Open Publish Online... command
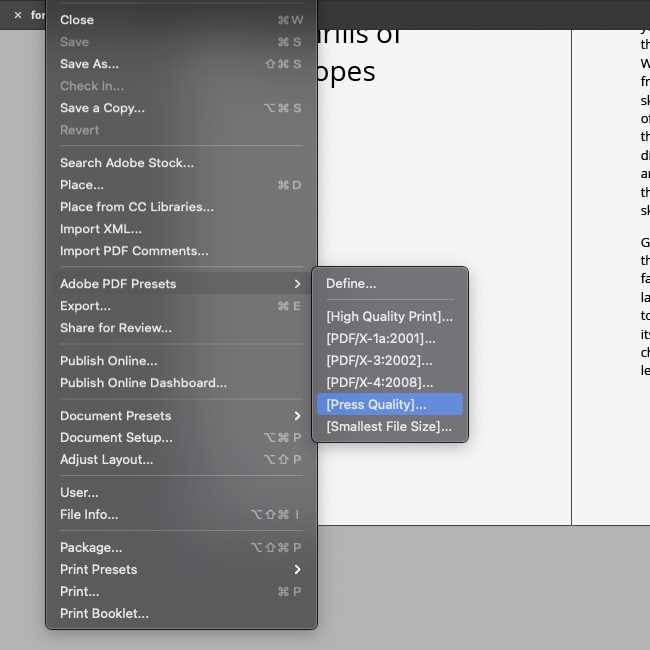Screen dimensions: 650x650 click(182, 361)
